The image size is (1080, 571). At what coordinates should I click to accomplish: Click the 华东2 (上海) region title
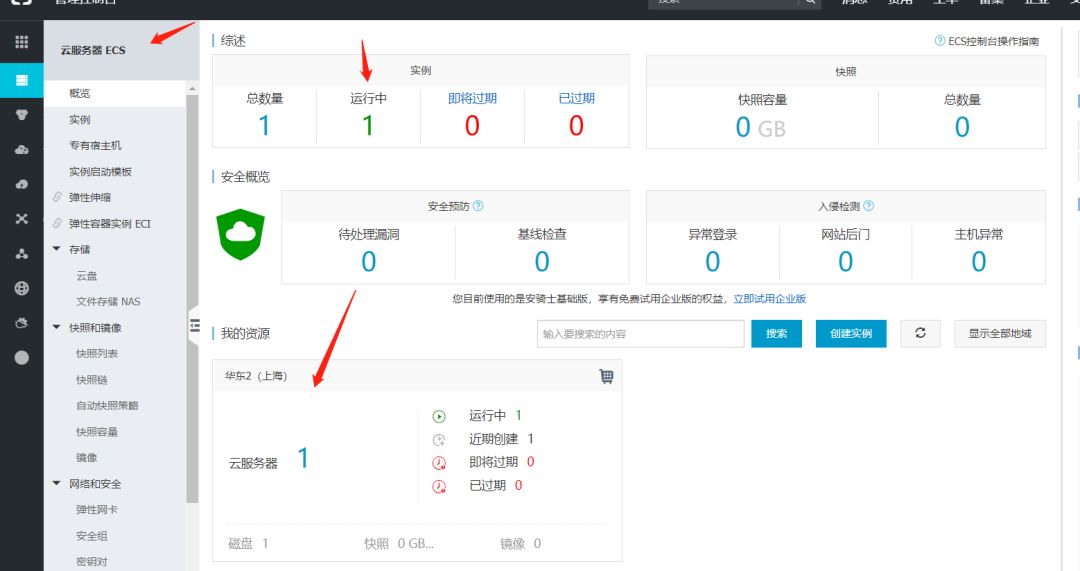256,376
